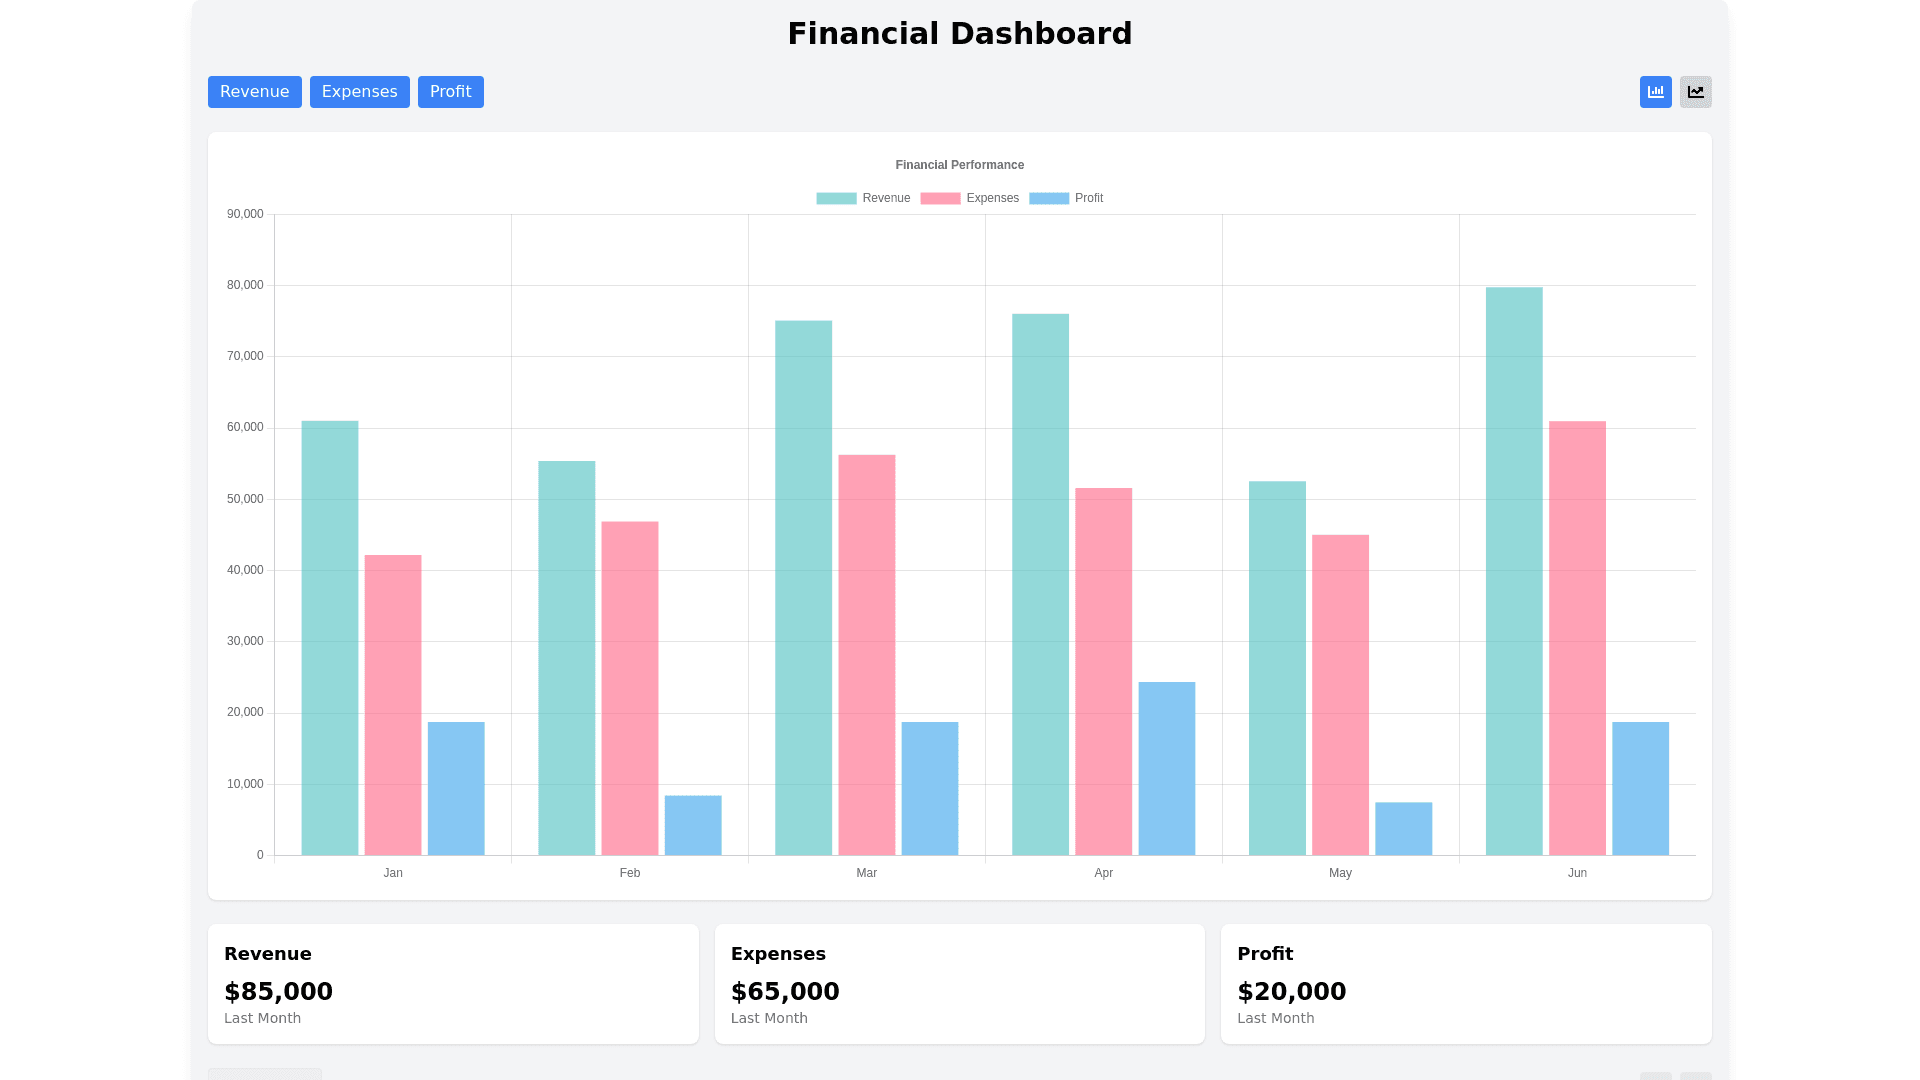This screenshot has width=1920, height=1080.
Task: Click the February Profit bar
Action: point(692,825)
